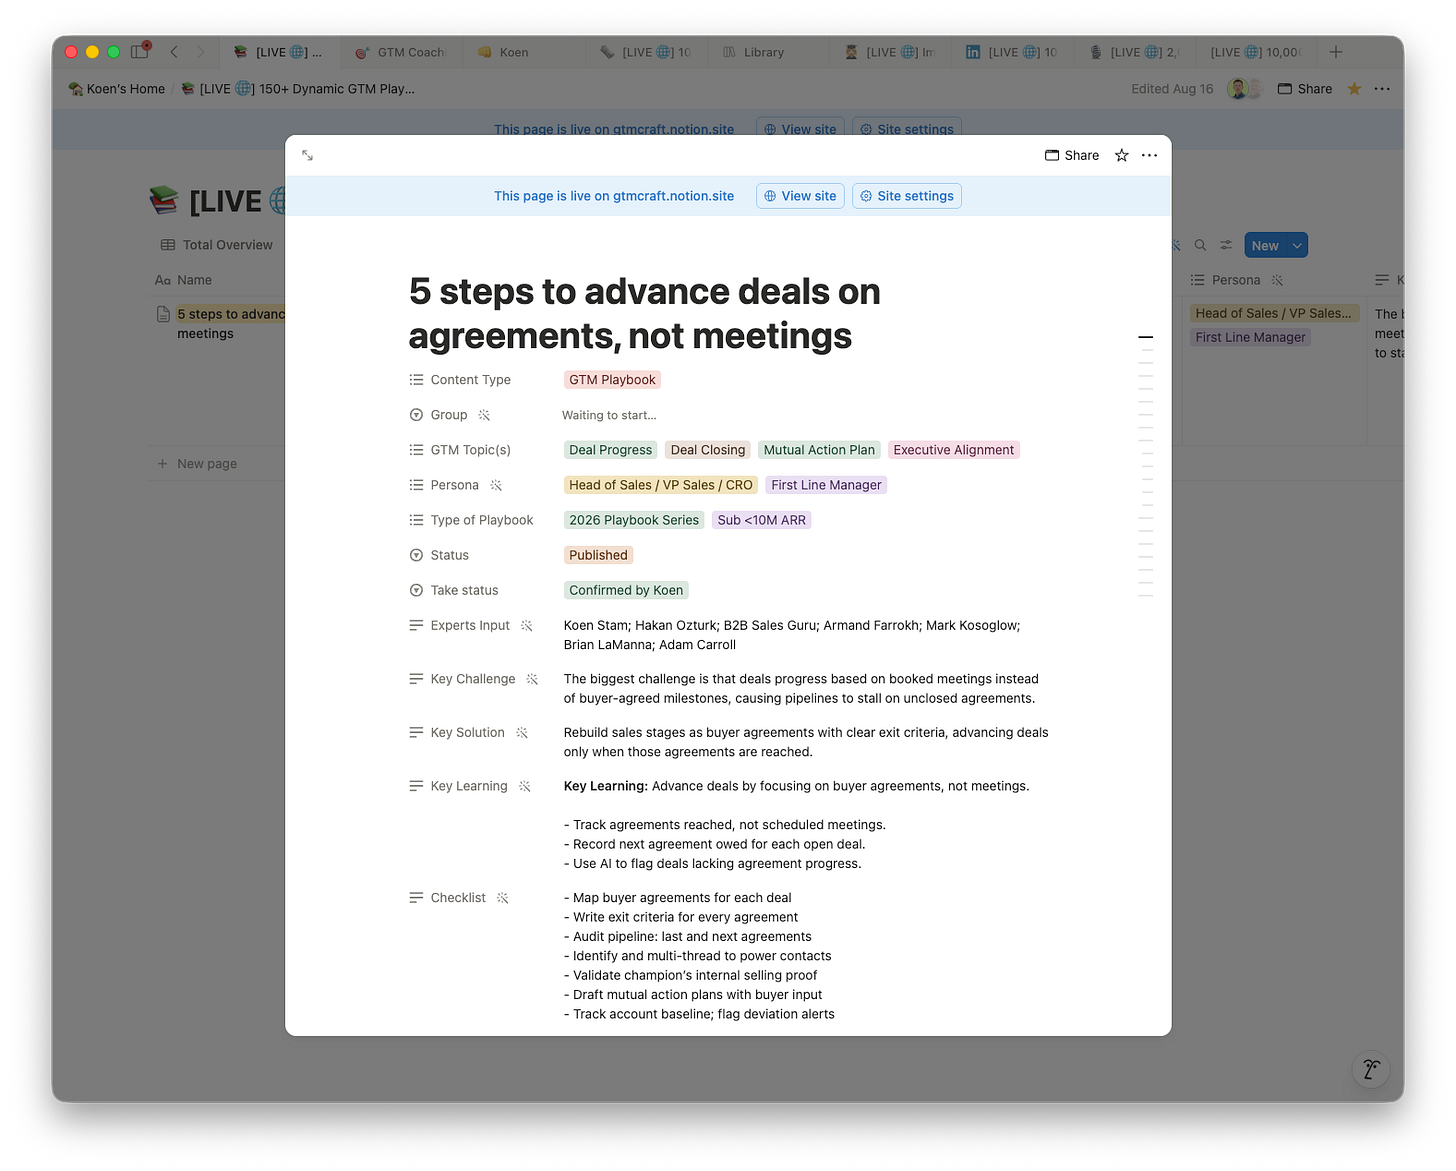Open the Notion AI assistant floating button
The image size is (1456, 1171).
[x=1371, y=1069]
